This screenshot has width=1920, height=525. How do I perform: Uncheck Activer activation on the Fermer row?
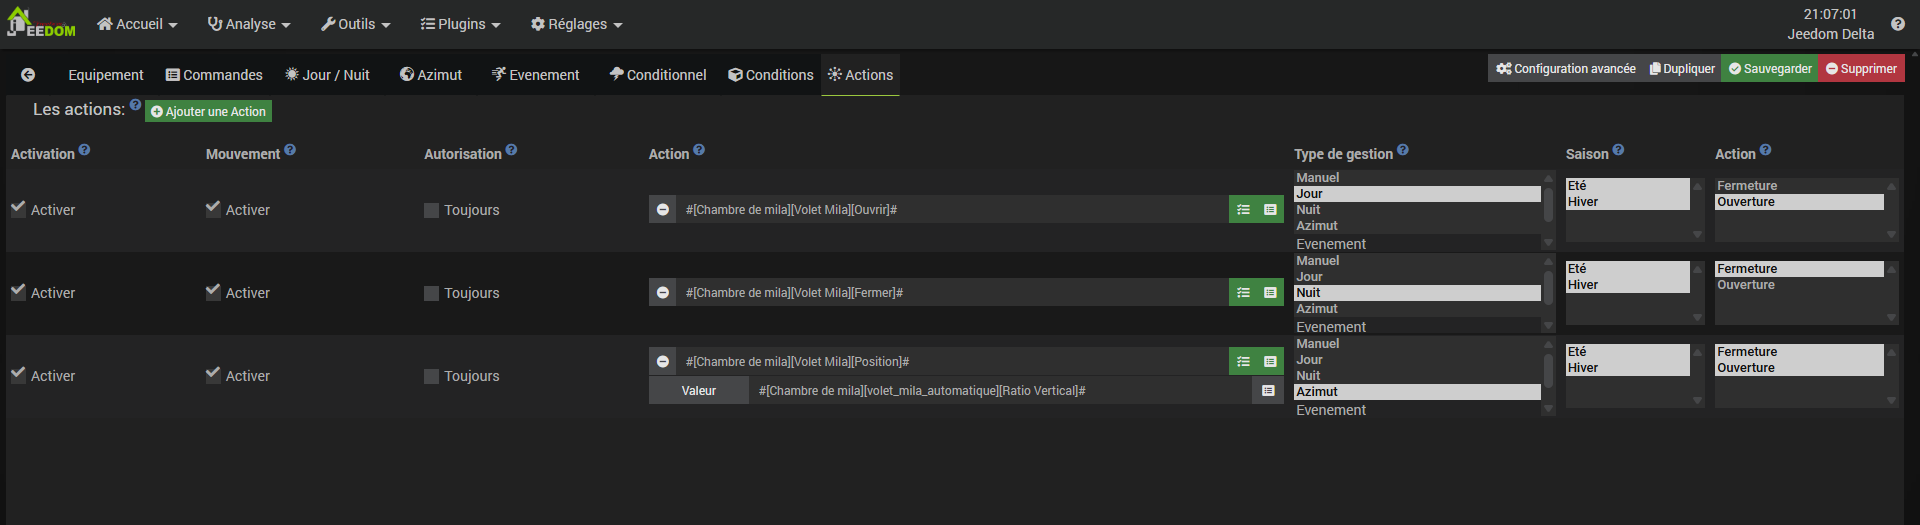click(18, 292)
